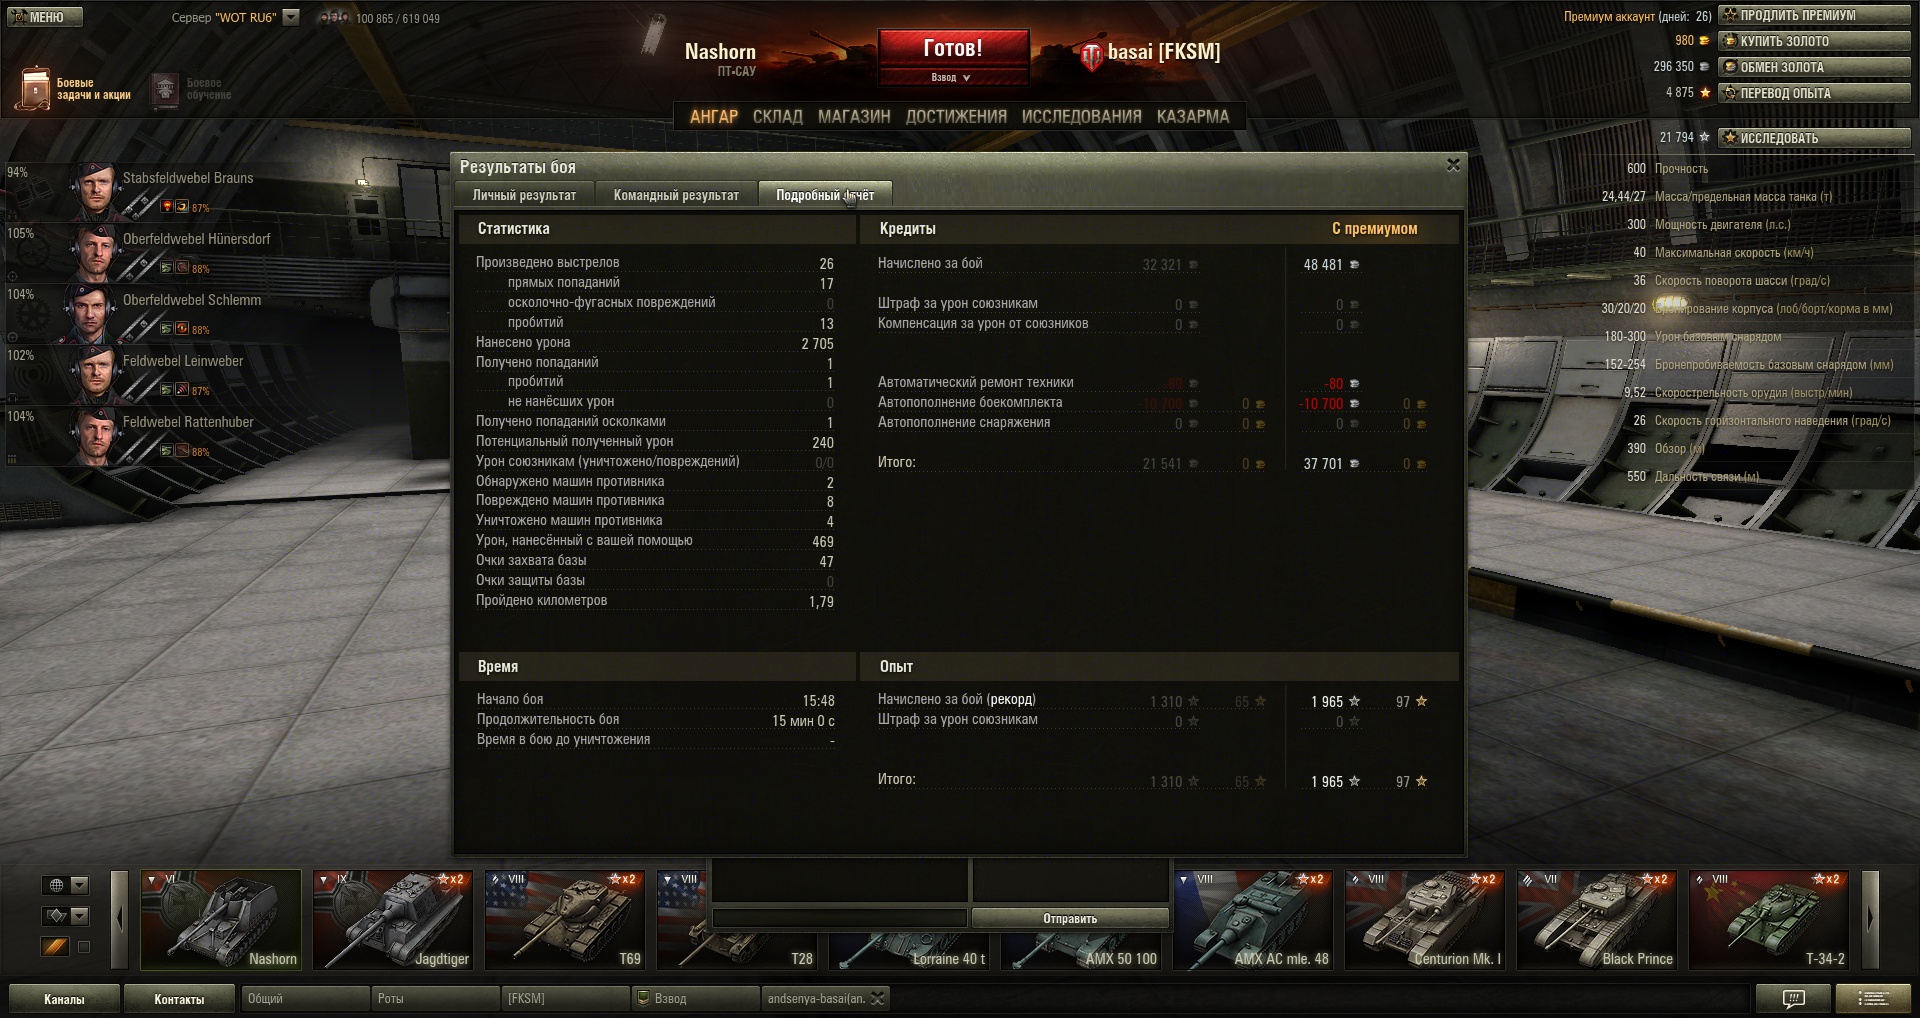
Task: Switch to Личный результат tab
Action: click(524, 195)
